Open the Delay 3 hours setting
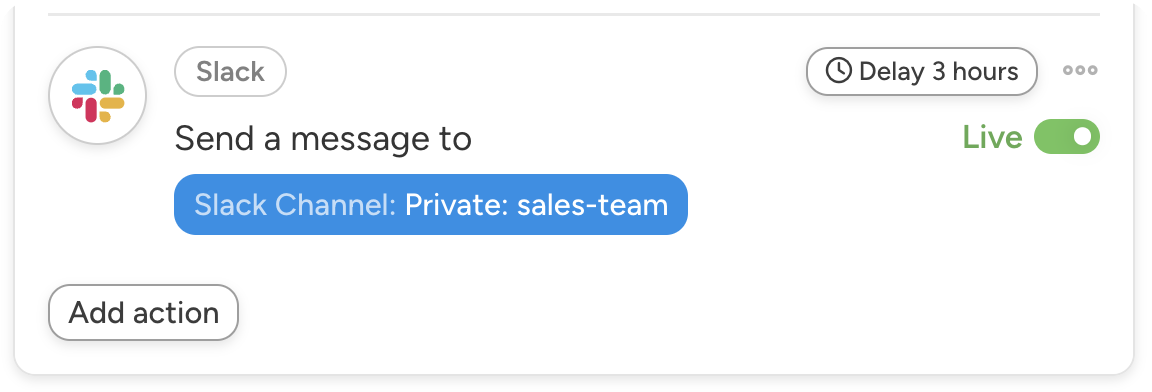Viewport: 1152px width, 392px height. pyautogui.click(x=922, y=71)
